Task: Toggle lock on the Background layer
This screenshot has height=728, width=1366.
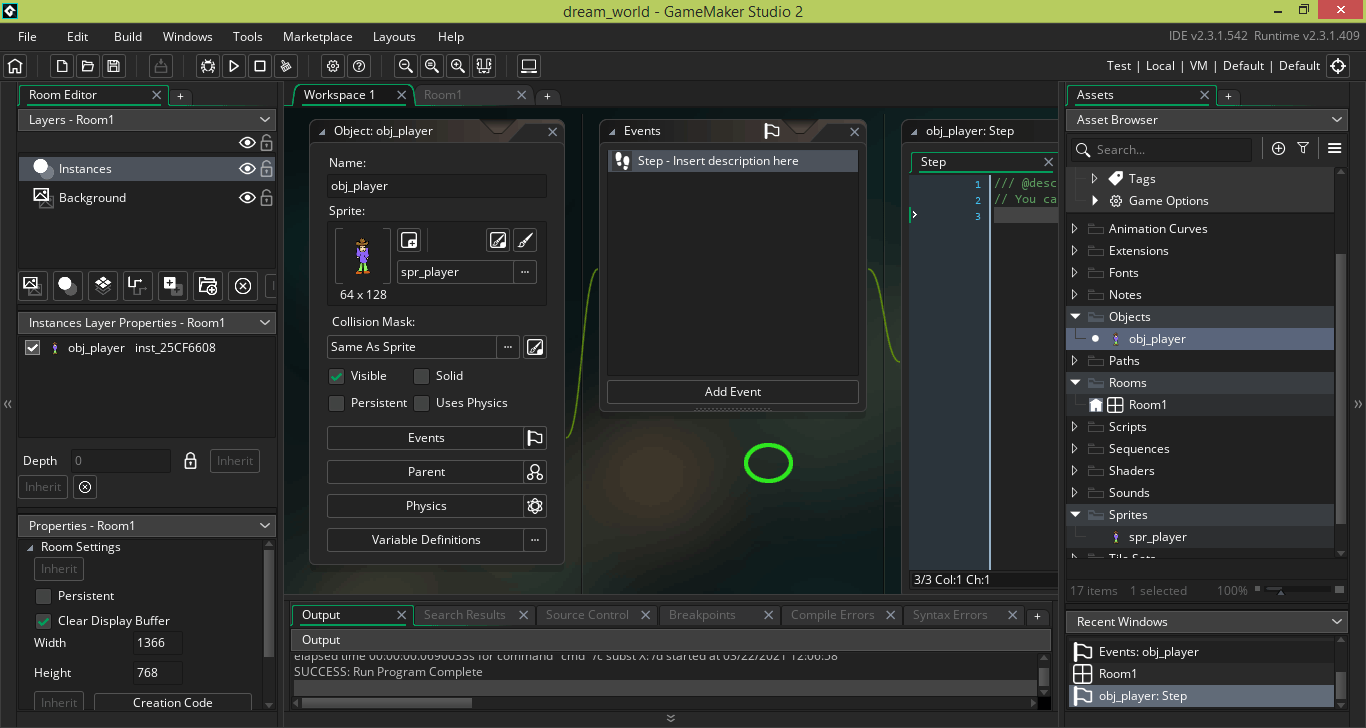Action: [x=267, y=198]
